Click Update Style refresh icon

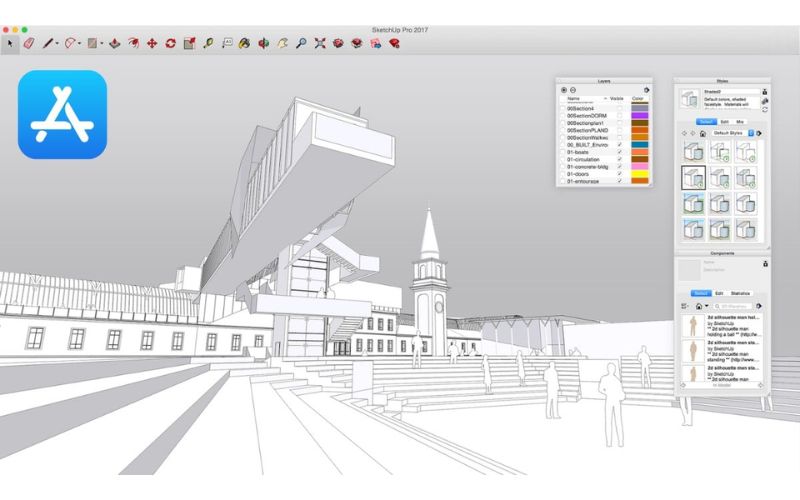tap(764, 110)
